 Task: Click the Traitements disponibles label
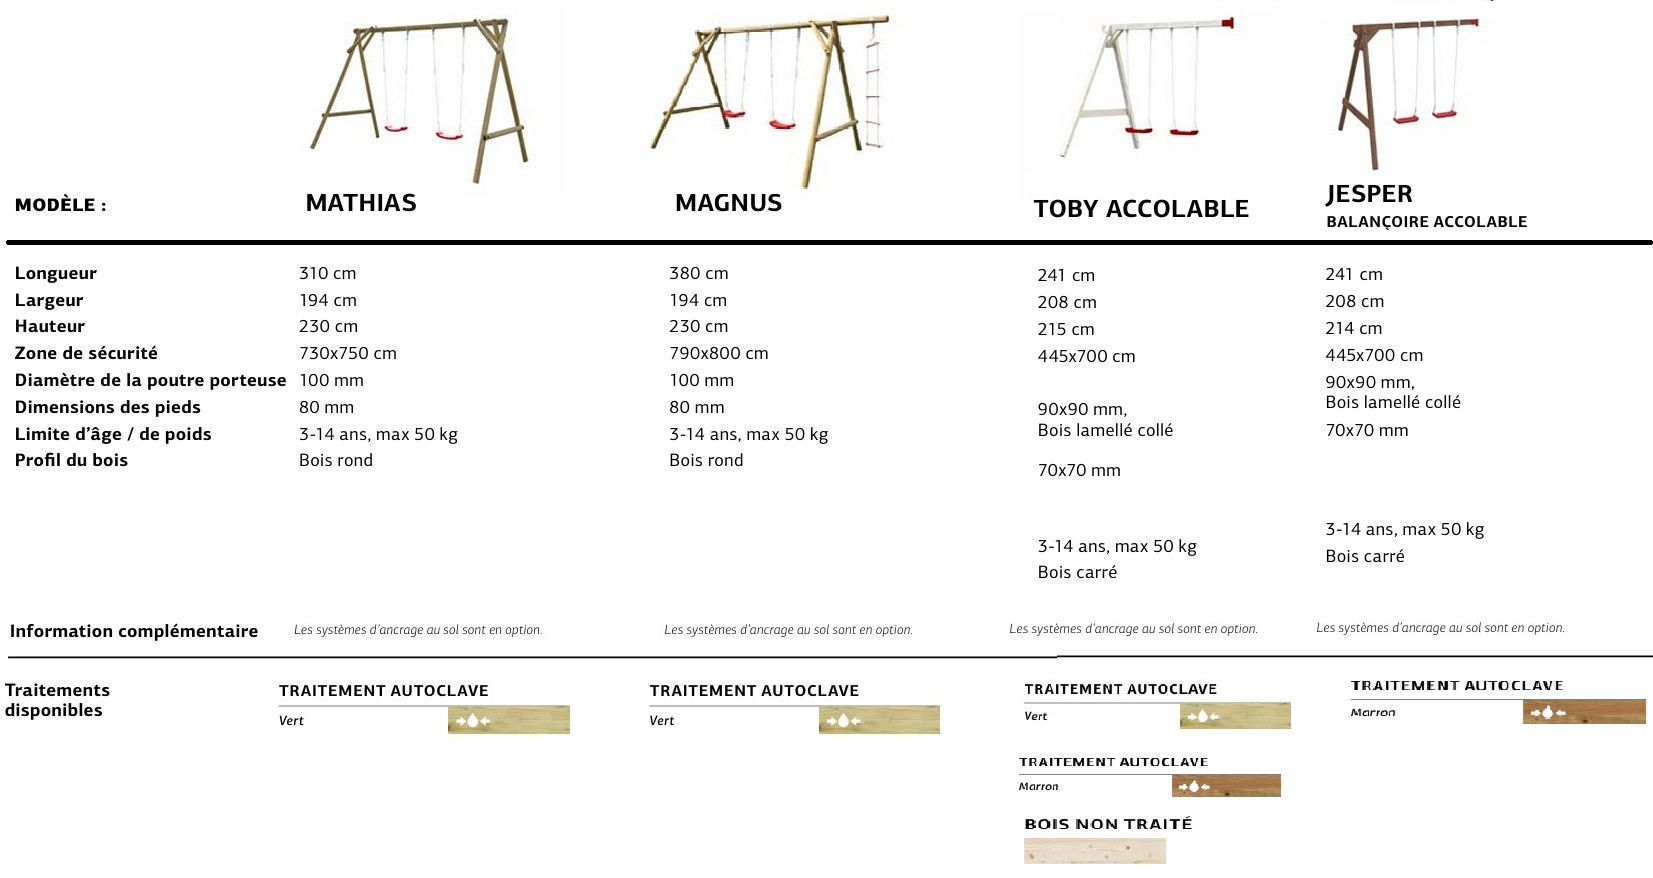coord(57,700)
